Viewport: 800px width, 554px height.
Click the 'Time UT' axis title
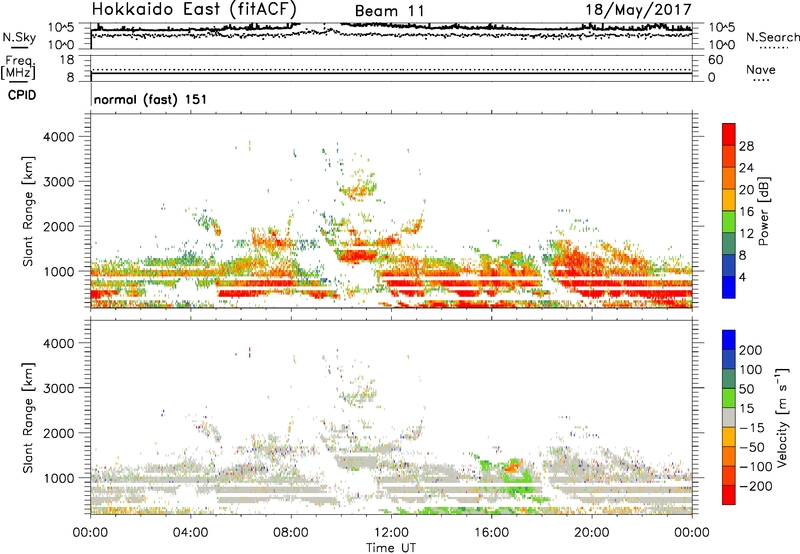click(x=391, y=548)
